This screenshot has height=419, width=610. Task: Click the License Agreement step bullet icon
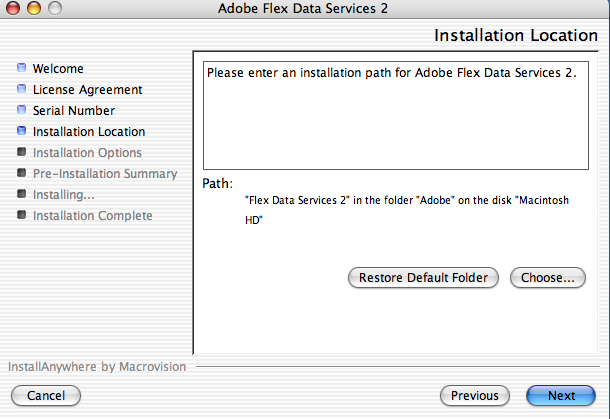coord(22,89)
